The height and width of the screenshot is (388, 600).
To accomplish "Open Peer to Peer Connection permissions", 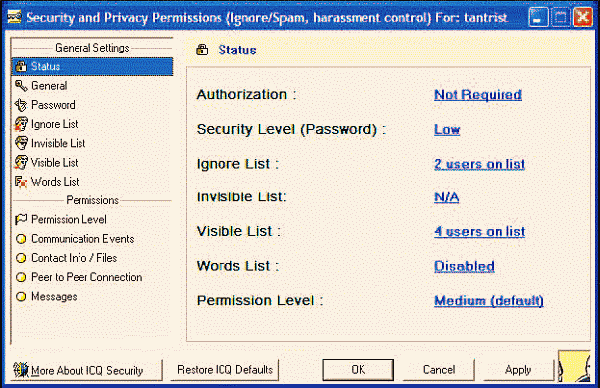I will tap(86, 277).
